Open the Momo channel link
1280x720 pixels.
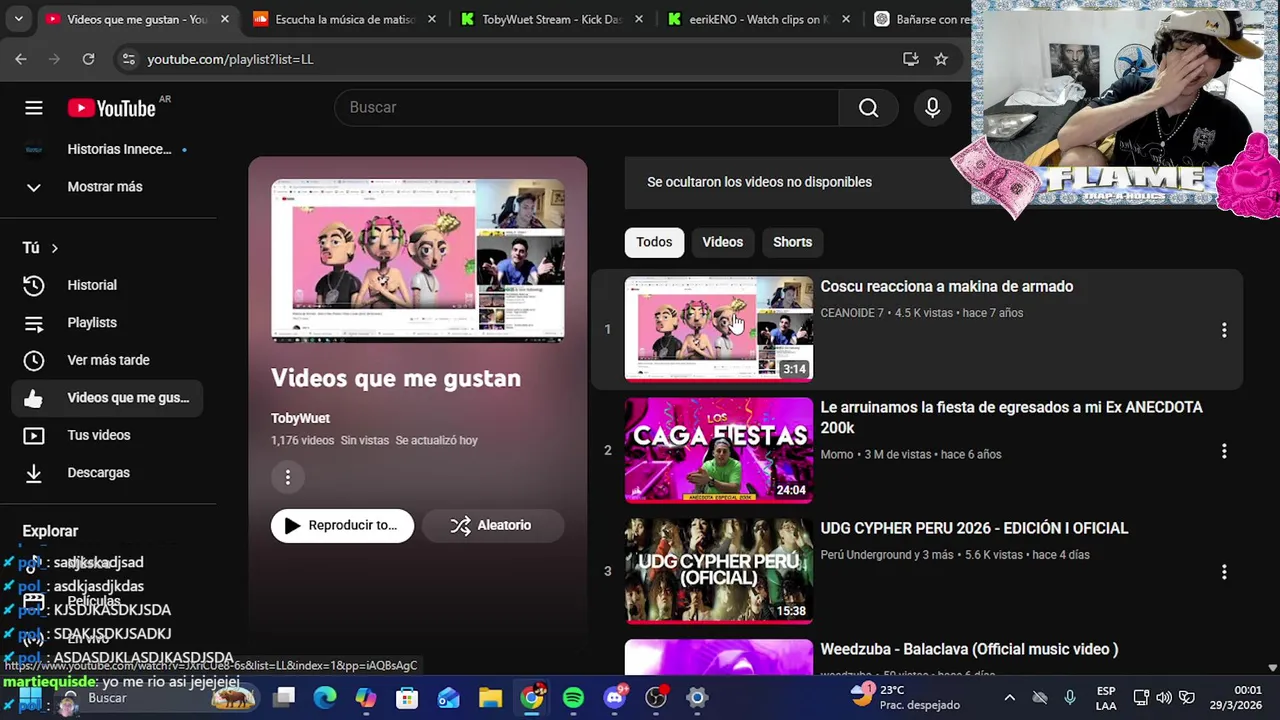[837, 454]
